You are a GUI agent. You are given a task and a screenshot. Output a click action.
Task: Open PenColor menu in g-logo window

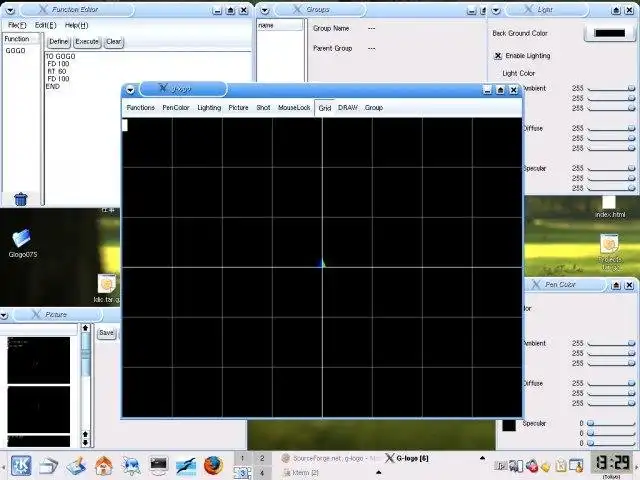[x=176, y=108]
